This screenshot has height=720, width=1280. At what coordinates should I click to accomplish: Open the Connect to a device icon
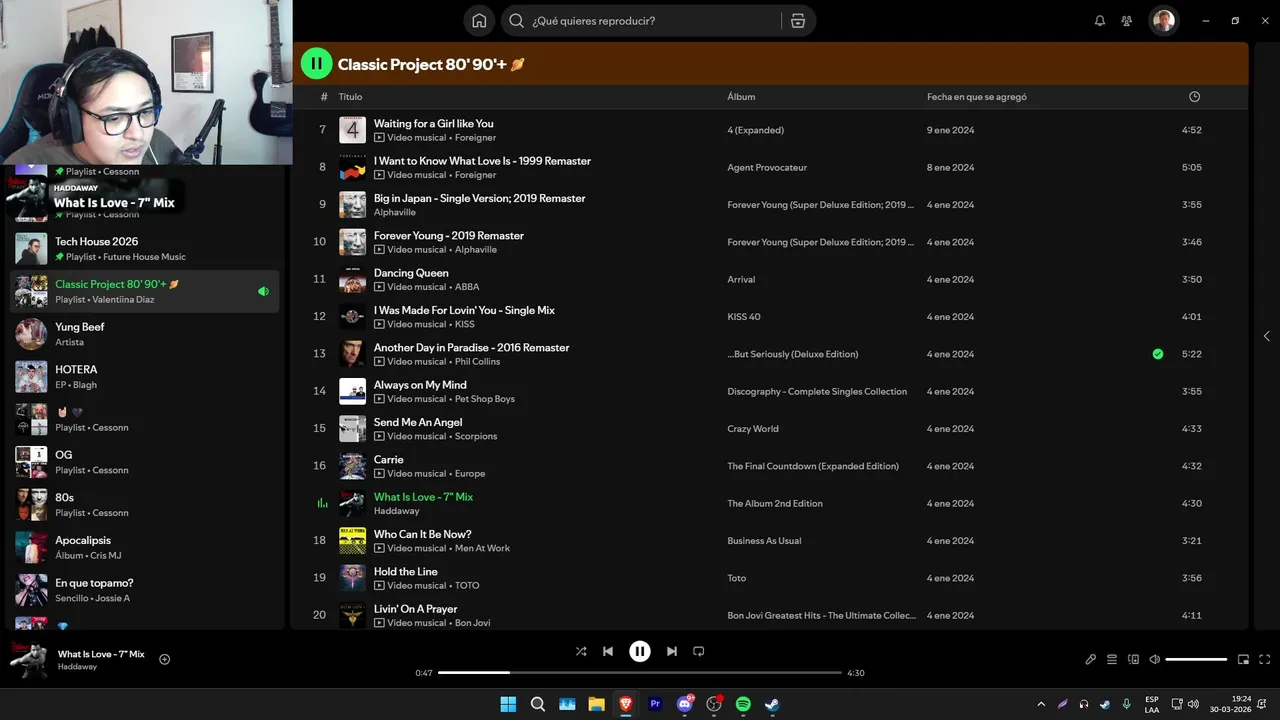[1133, 659]
